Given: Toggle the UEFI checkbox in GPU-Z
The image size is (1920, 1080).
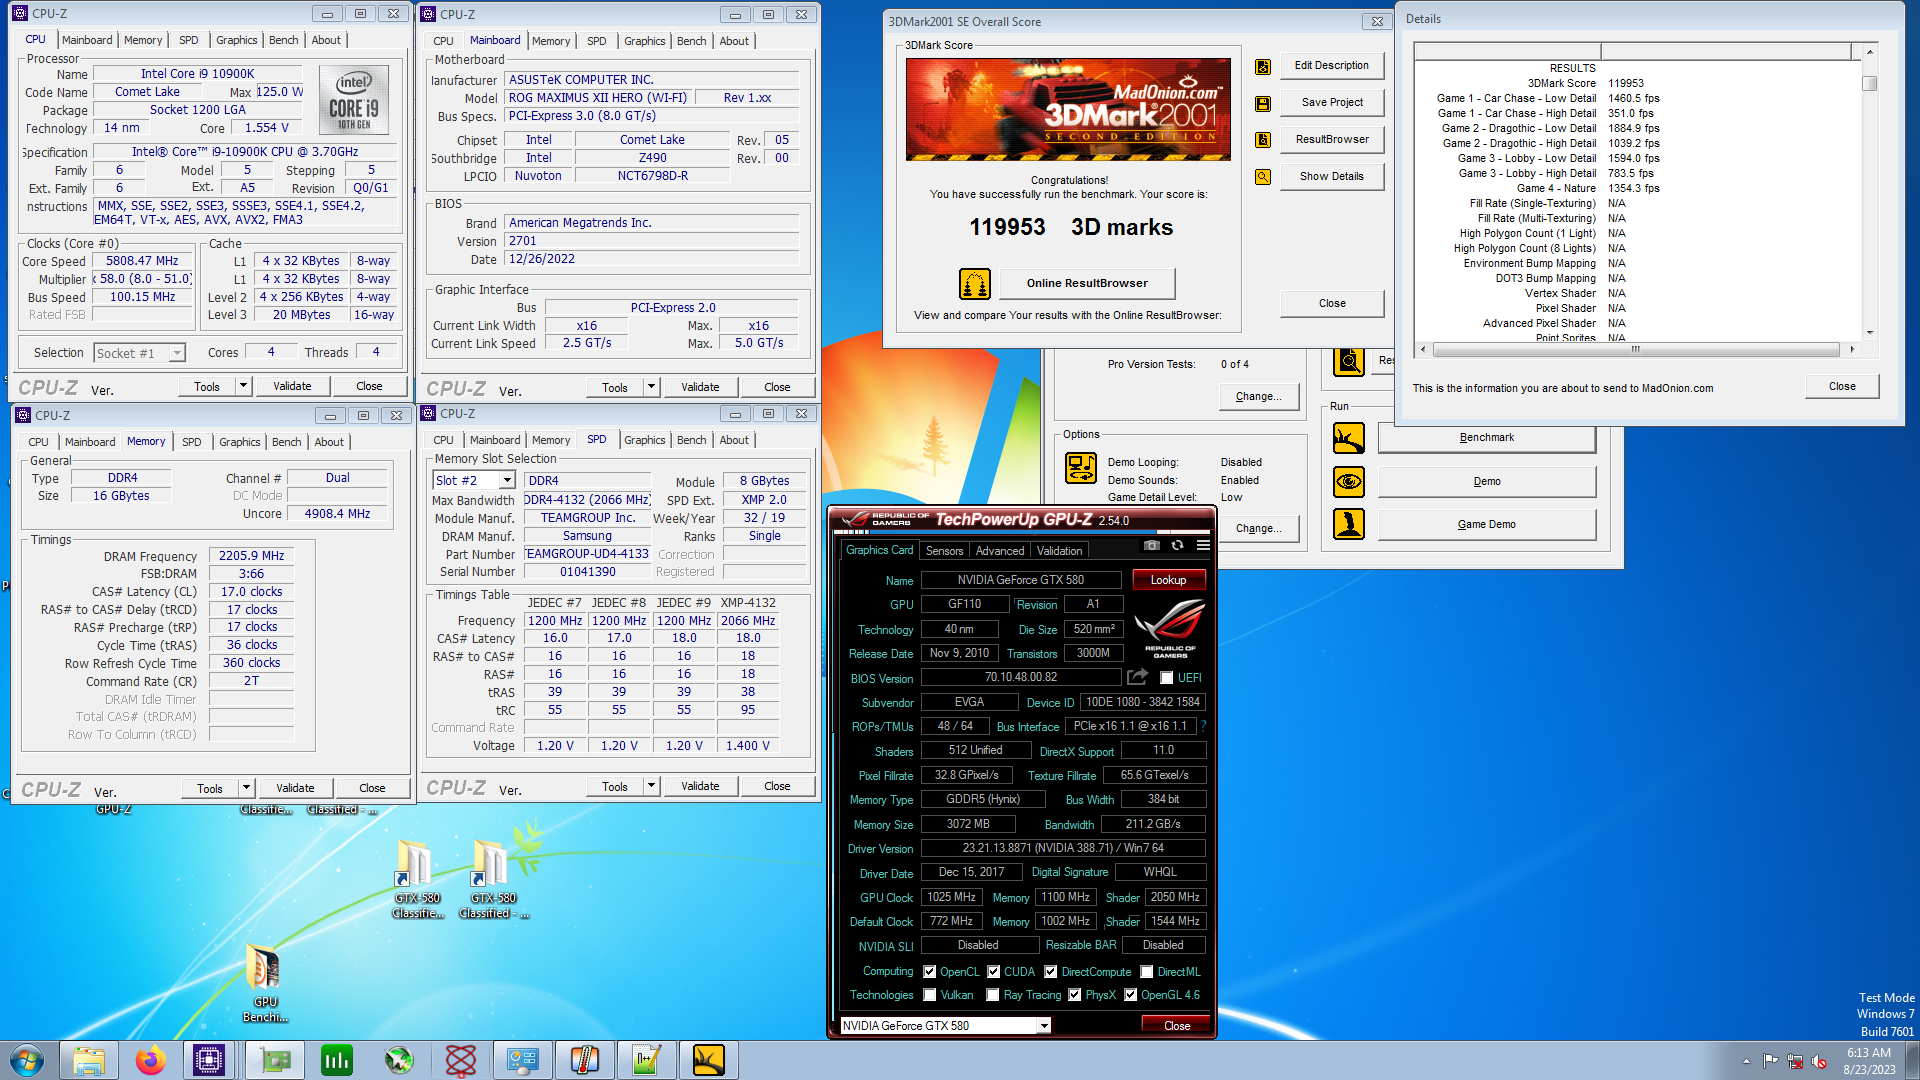Looking at the screenshot, I should [x=1166, y=678].
